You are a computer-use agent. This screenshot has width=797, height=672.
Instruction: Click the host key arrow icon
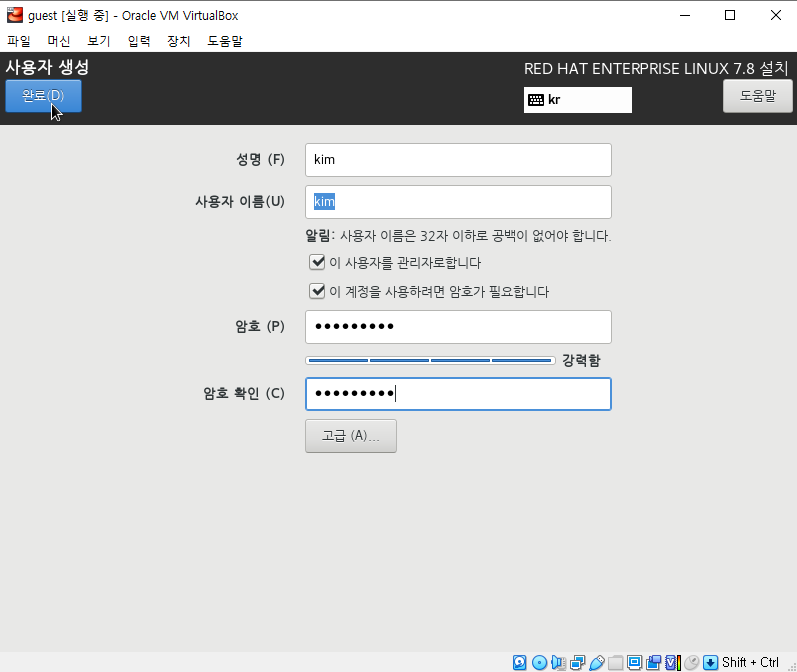711,662
